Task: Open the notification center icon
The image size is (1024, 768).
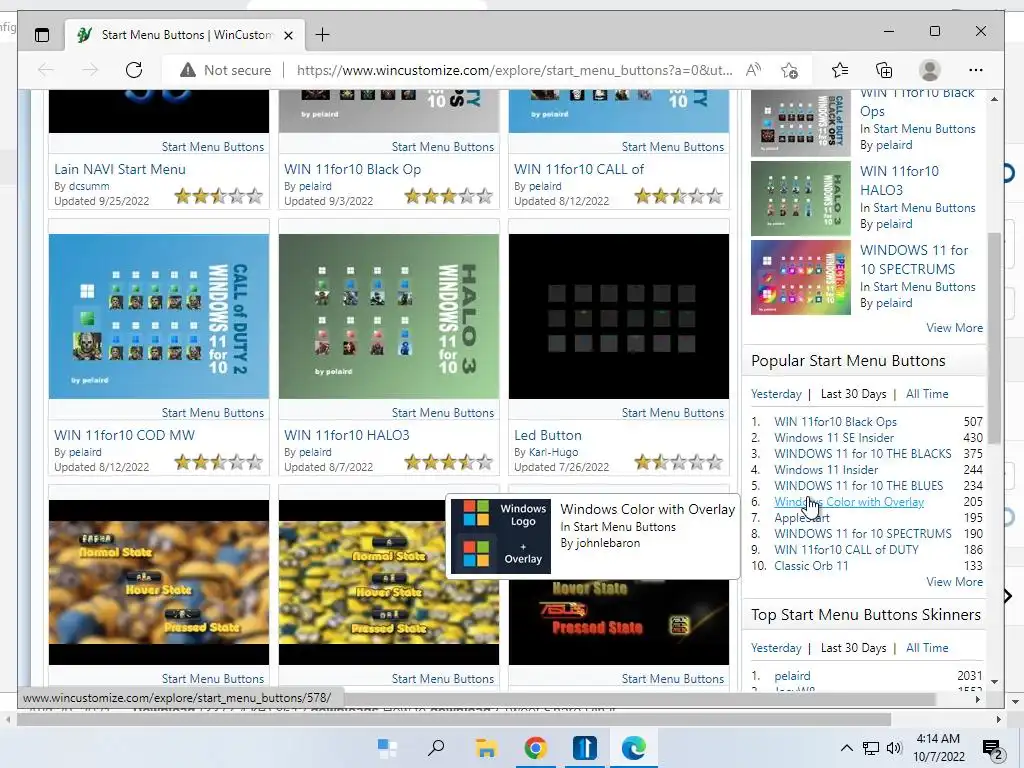Action: pyautogui.click(x=993, y=749)
